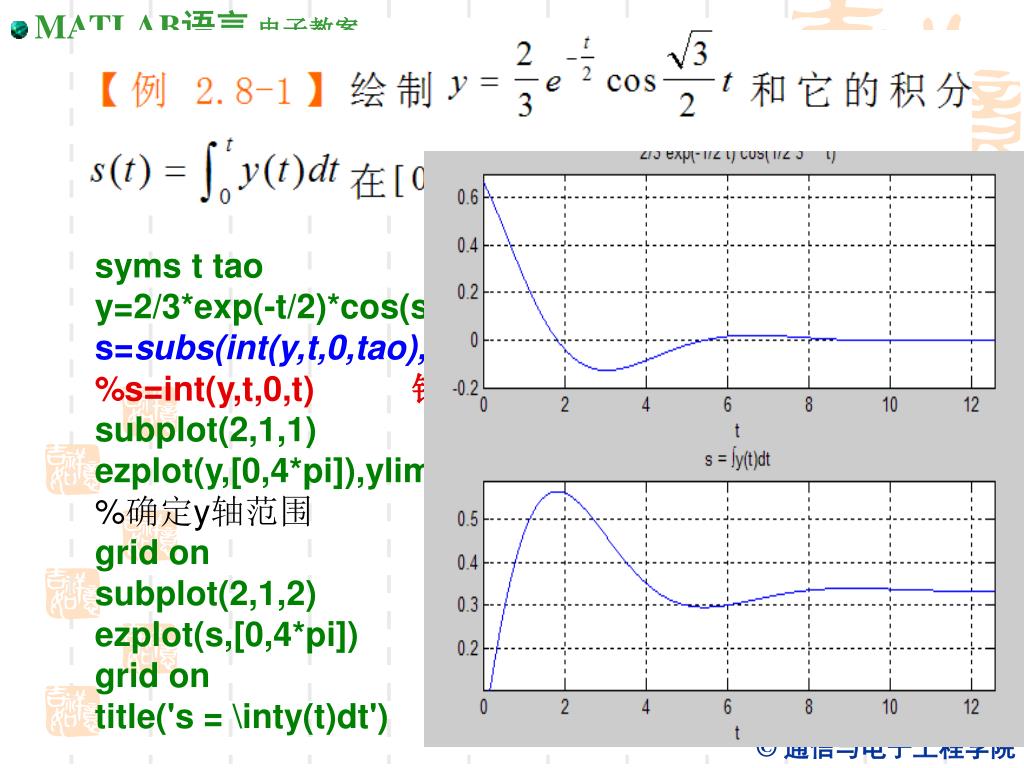Click the blue line 's=subs(int(y,t,0,tao),'
This screenshot has height=768, width=1024.
click(259, 349)
